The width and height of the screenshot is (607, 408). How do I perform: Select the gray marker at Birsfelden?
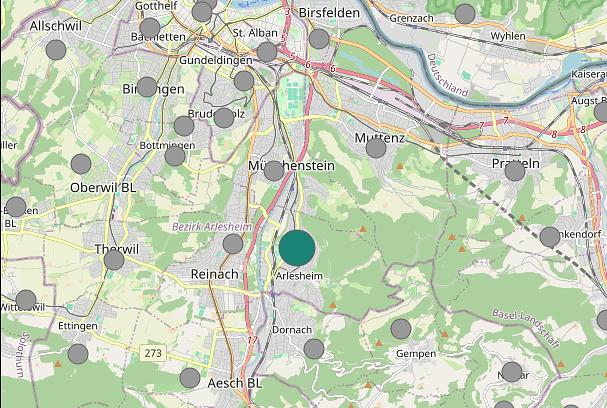319,39
